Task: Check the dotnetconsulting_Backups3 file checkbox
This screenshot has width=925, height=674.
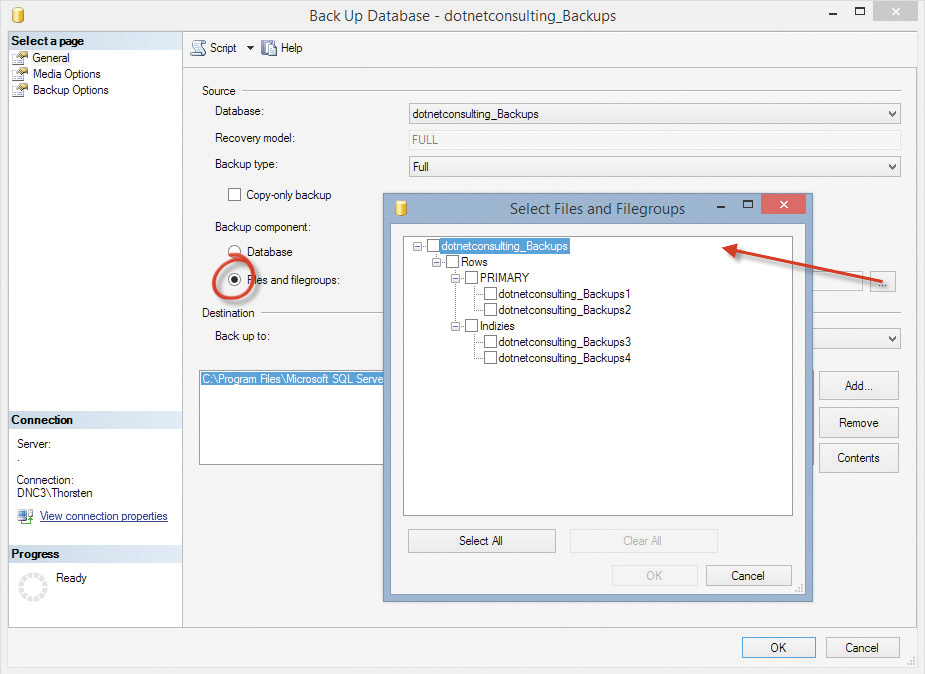Action: [x=490, y=341]
